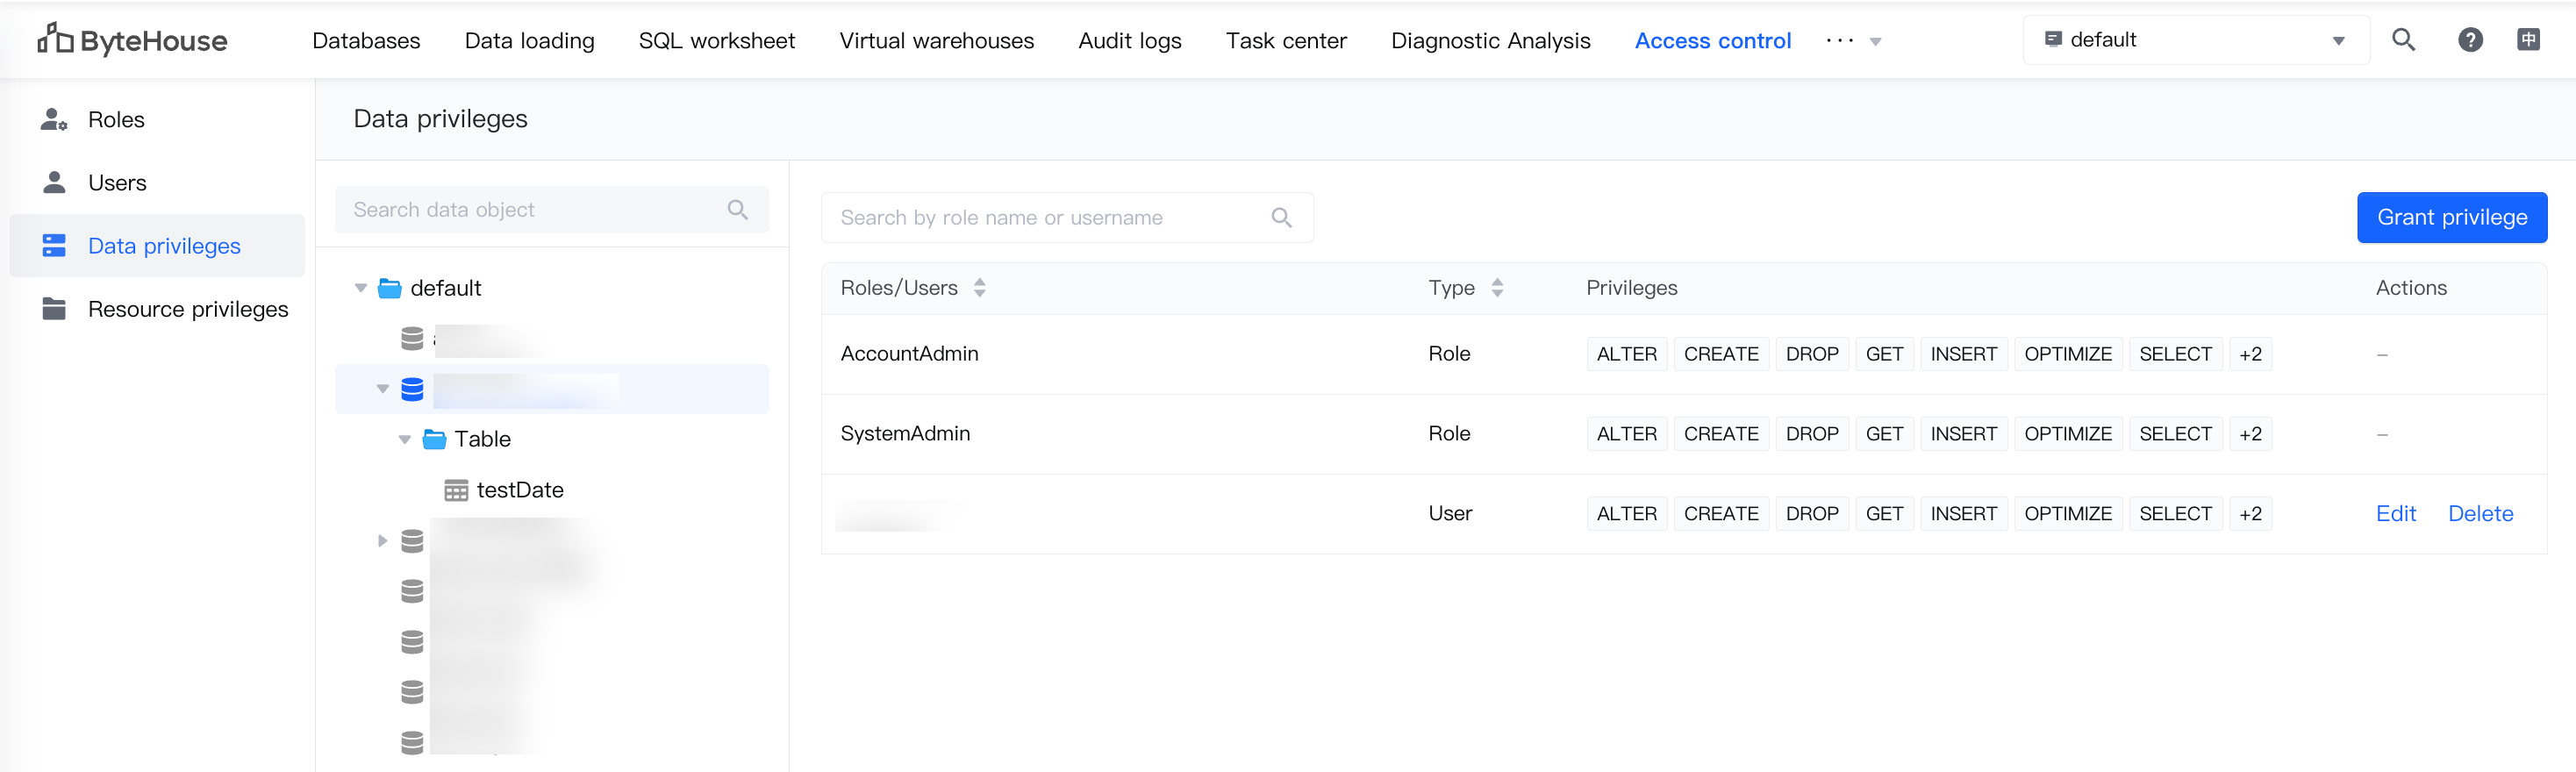The image size is (2576, 772).
Task: Select the testDate table icon
Action: click(x=456, y=490)
